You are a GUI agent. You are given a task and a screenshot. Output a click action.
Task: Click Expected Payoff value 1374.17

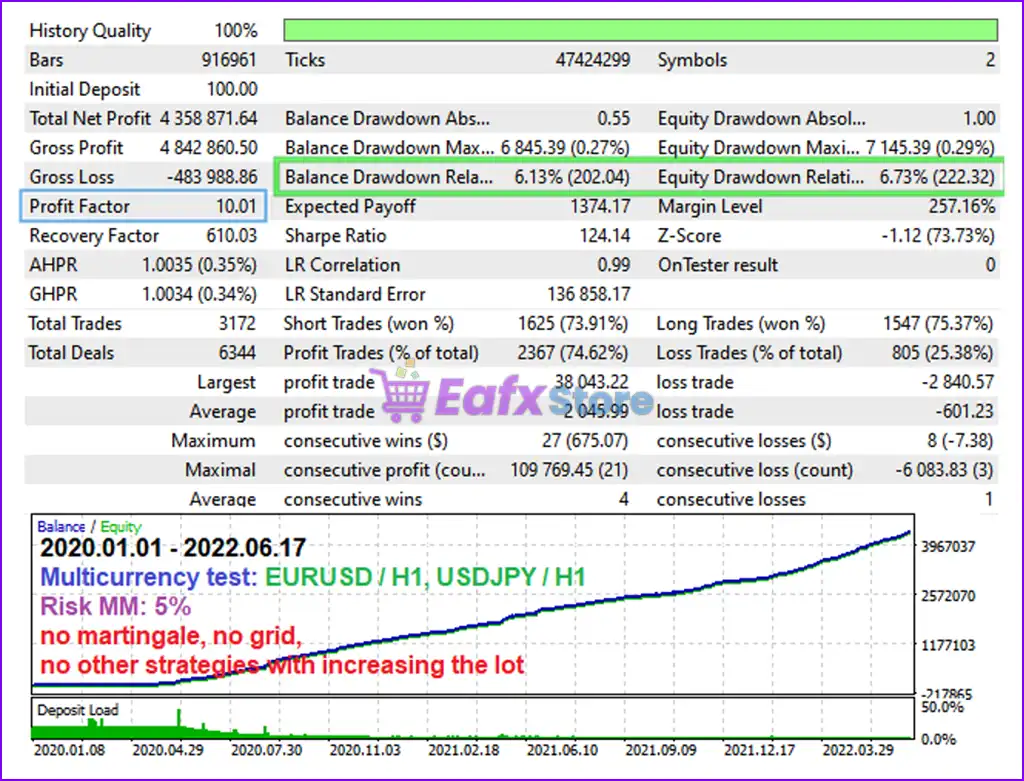coord(600,207)
